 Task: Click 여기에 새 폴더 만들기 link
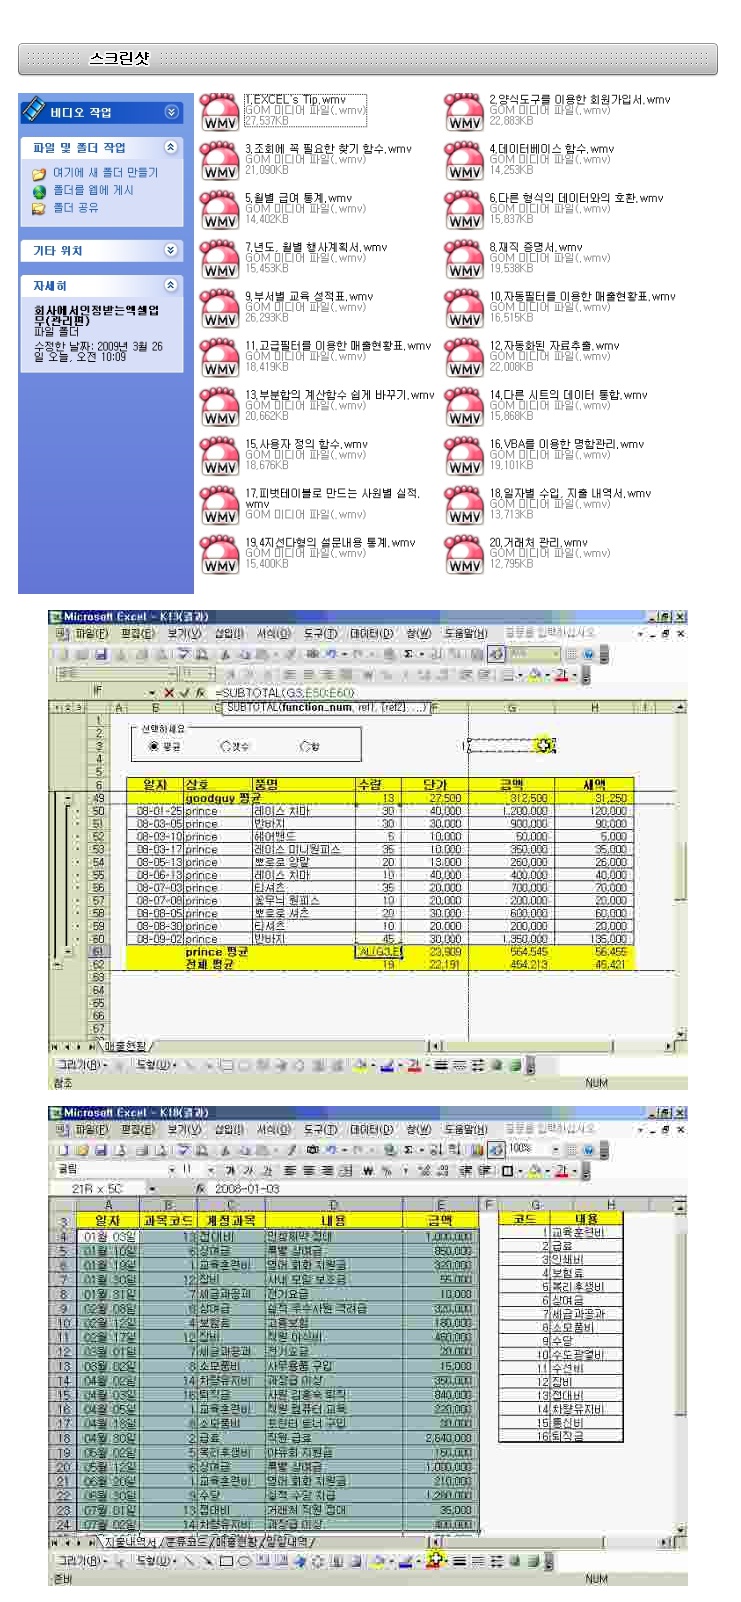[x=105, y=172]
